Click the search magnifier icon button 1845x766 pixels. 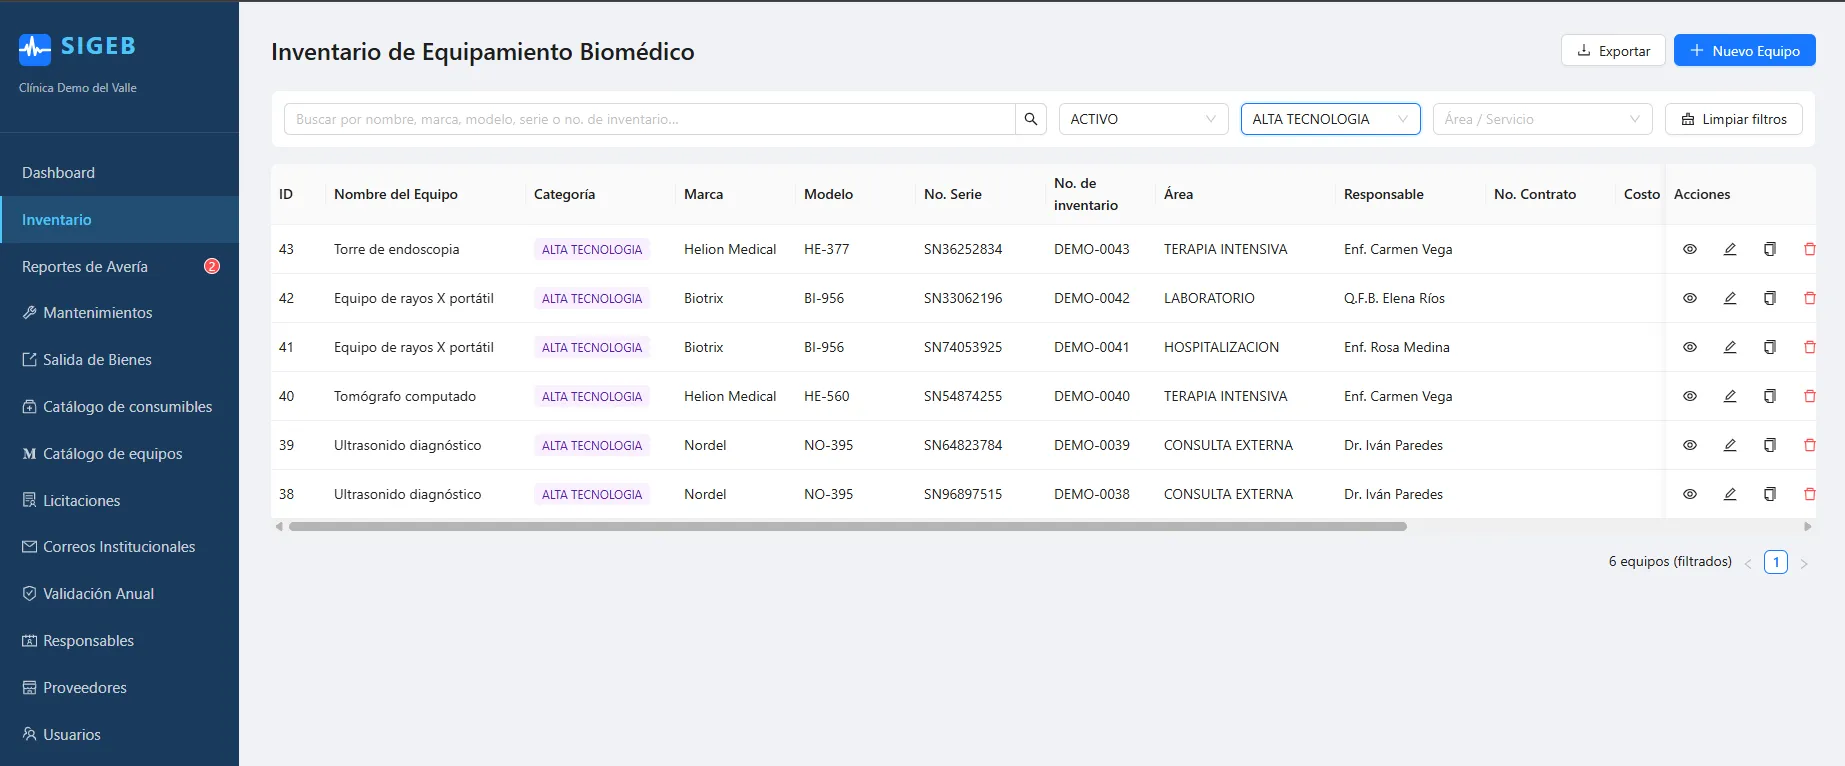[1031, 119]
